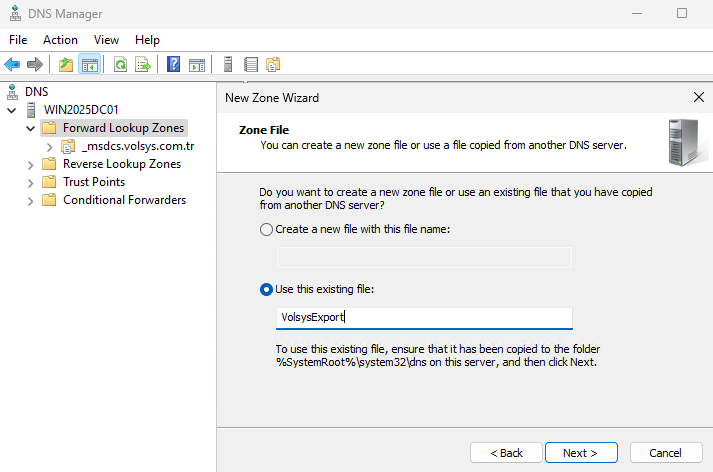
Task: Select 'Use this existing file' radio button
Action: 266,289
